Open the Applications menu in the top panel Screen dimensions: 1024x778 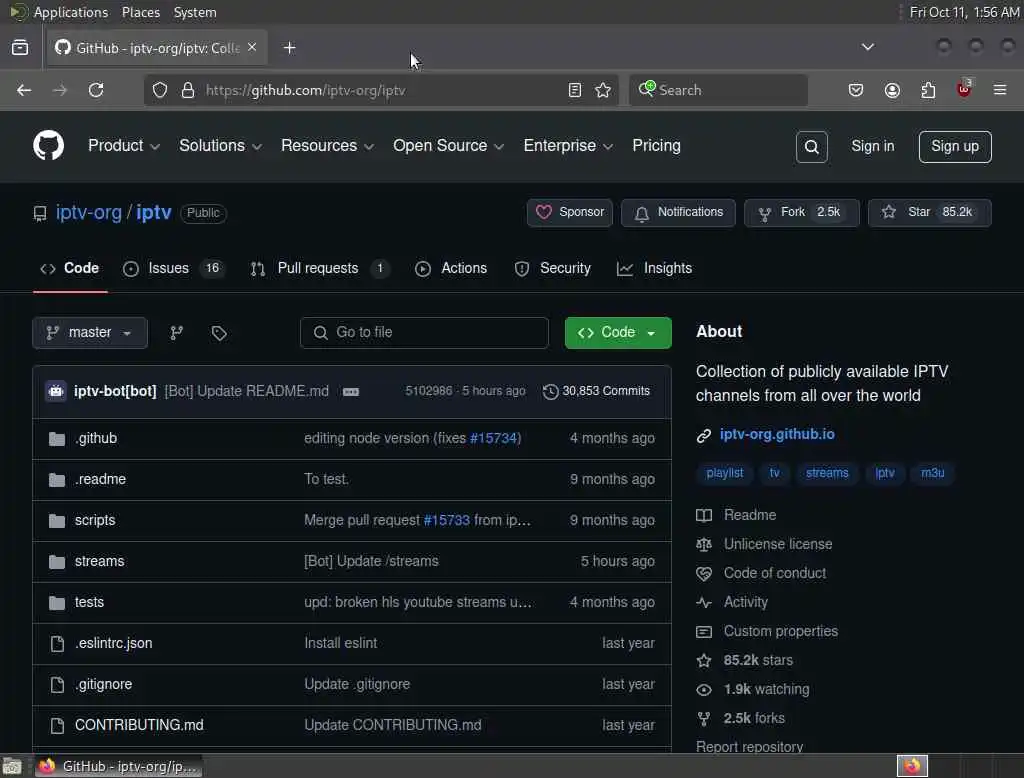tap(71, 12)
